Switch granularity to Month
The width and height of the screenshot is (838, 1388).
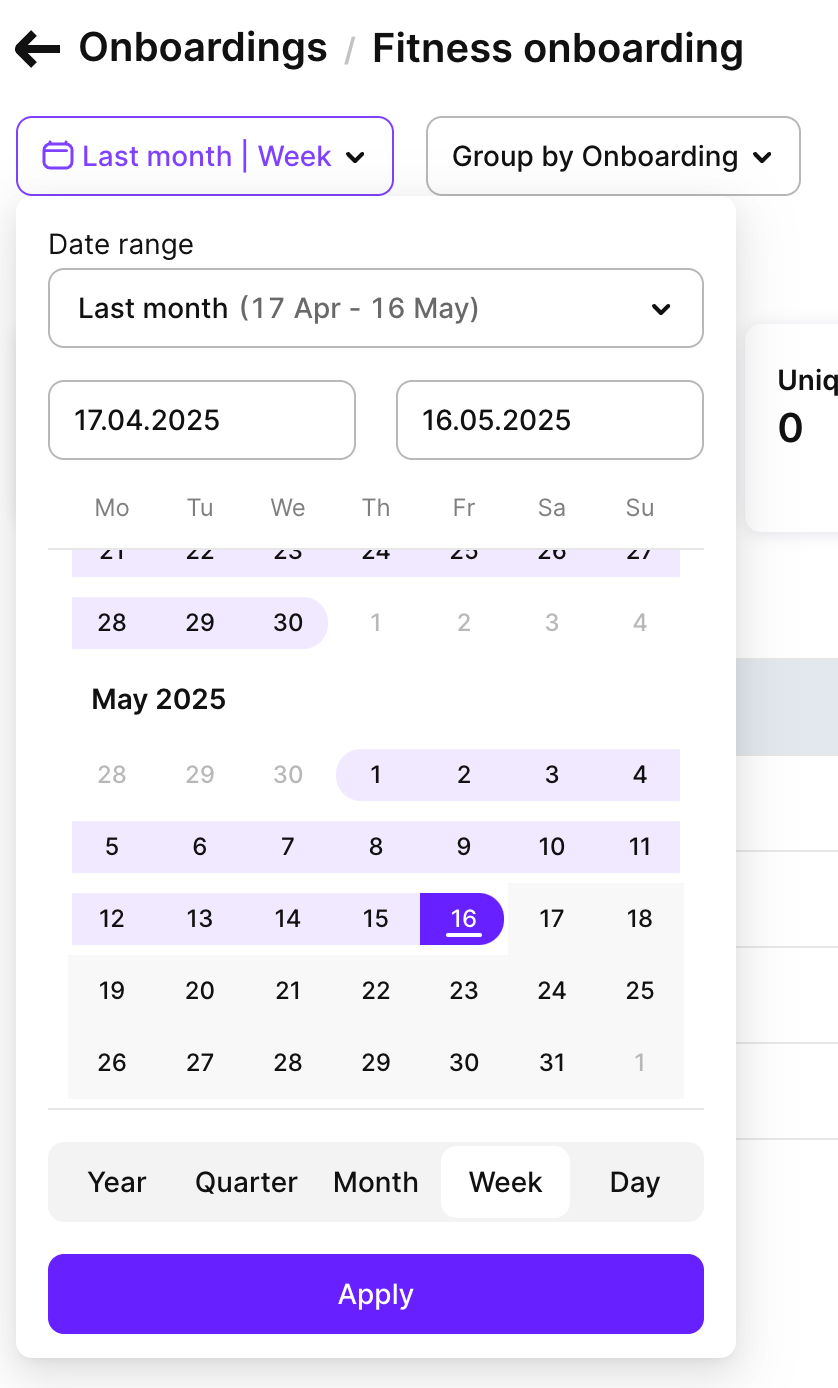coord(375,1182)
